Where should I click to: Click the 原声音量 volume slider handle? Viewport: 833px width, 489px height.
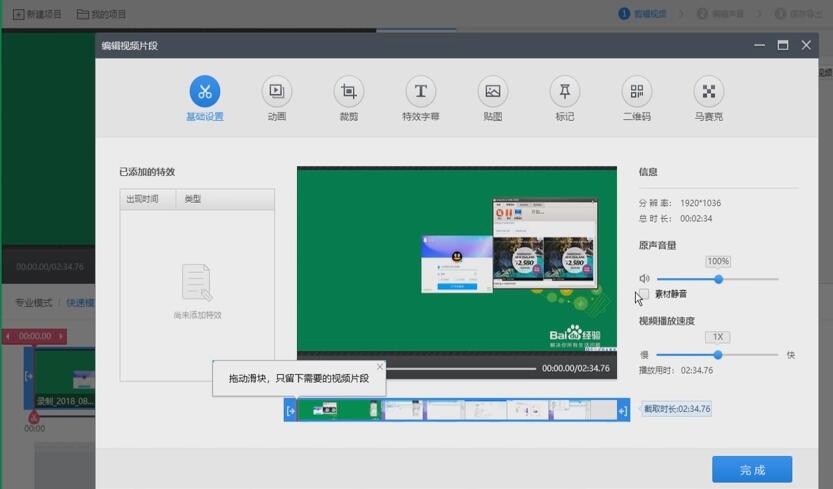[x=718, y=279]
